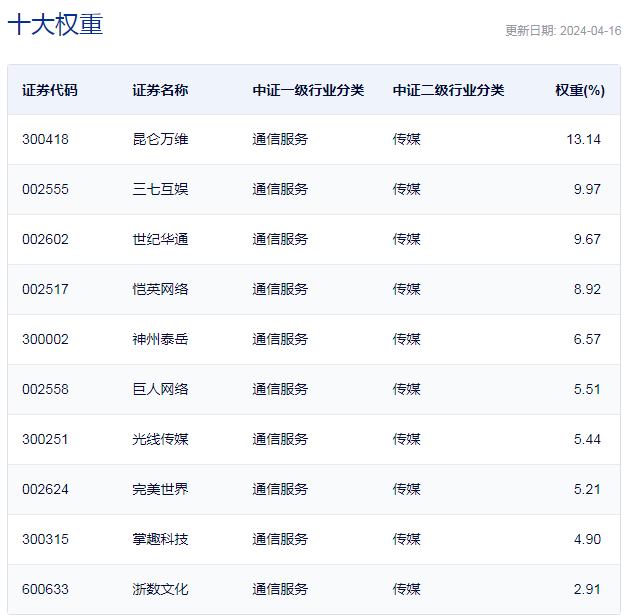Click 传媒 in the 完美世界 row

[407, 489]
